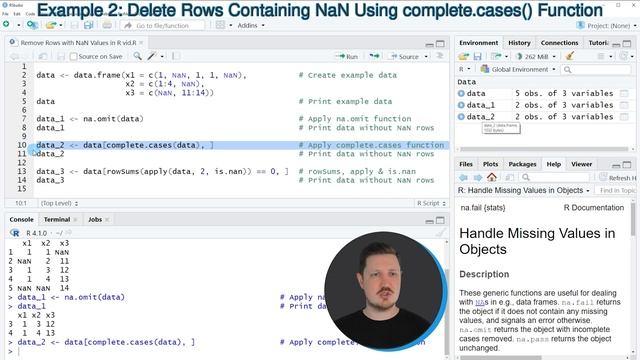The image size is (640, 360).
Task: Expand the data_2 object in Environment
Action: click(x=461, y=117)
